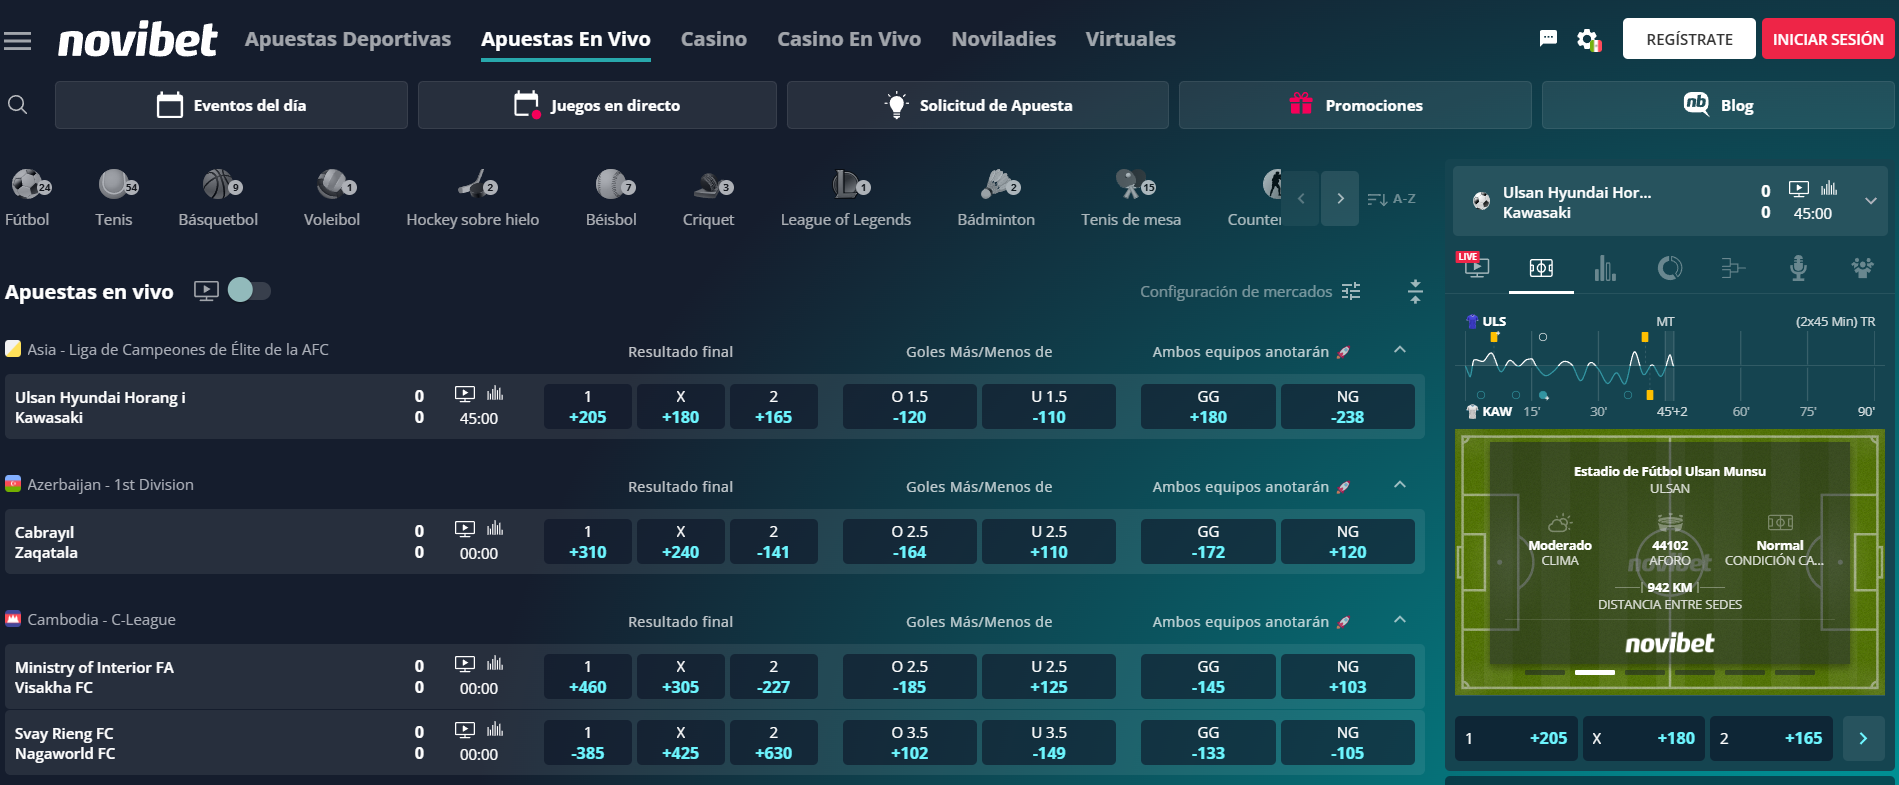
Task: Open tournament bracket tab in panel
Action: click(1733, 268)
